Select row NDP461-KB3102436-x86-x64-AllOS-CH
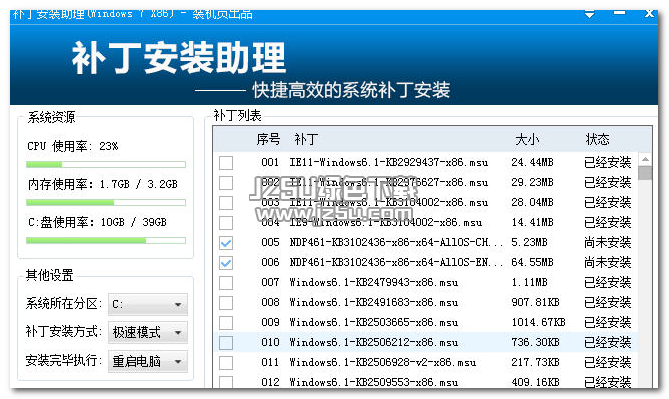The image size is (669, 399). [425, 243]
